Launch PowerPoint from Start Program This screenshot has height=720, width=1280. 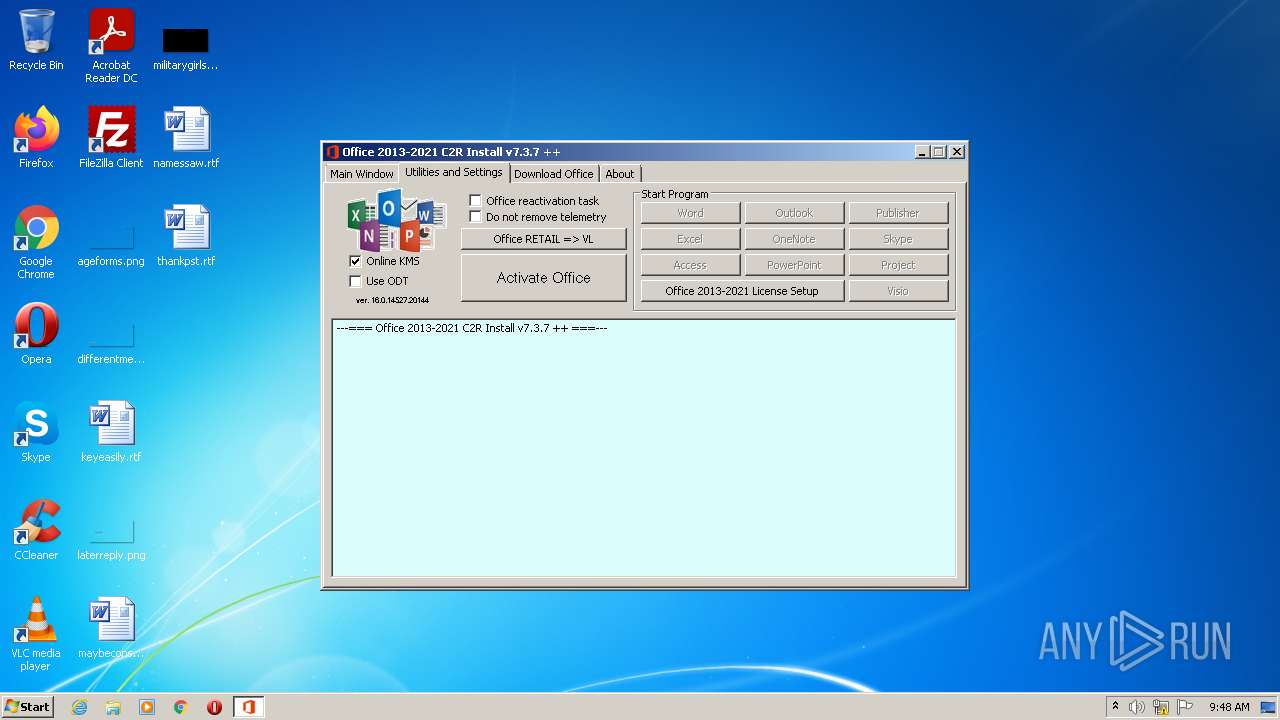point(794,265)
